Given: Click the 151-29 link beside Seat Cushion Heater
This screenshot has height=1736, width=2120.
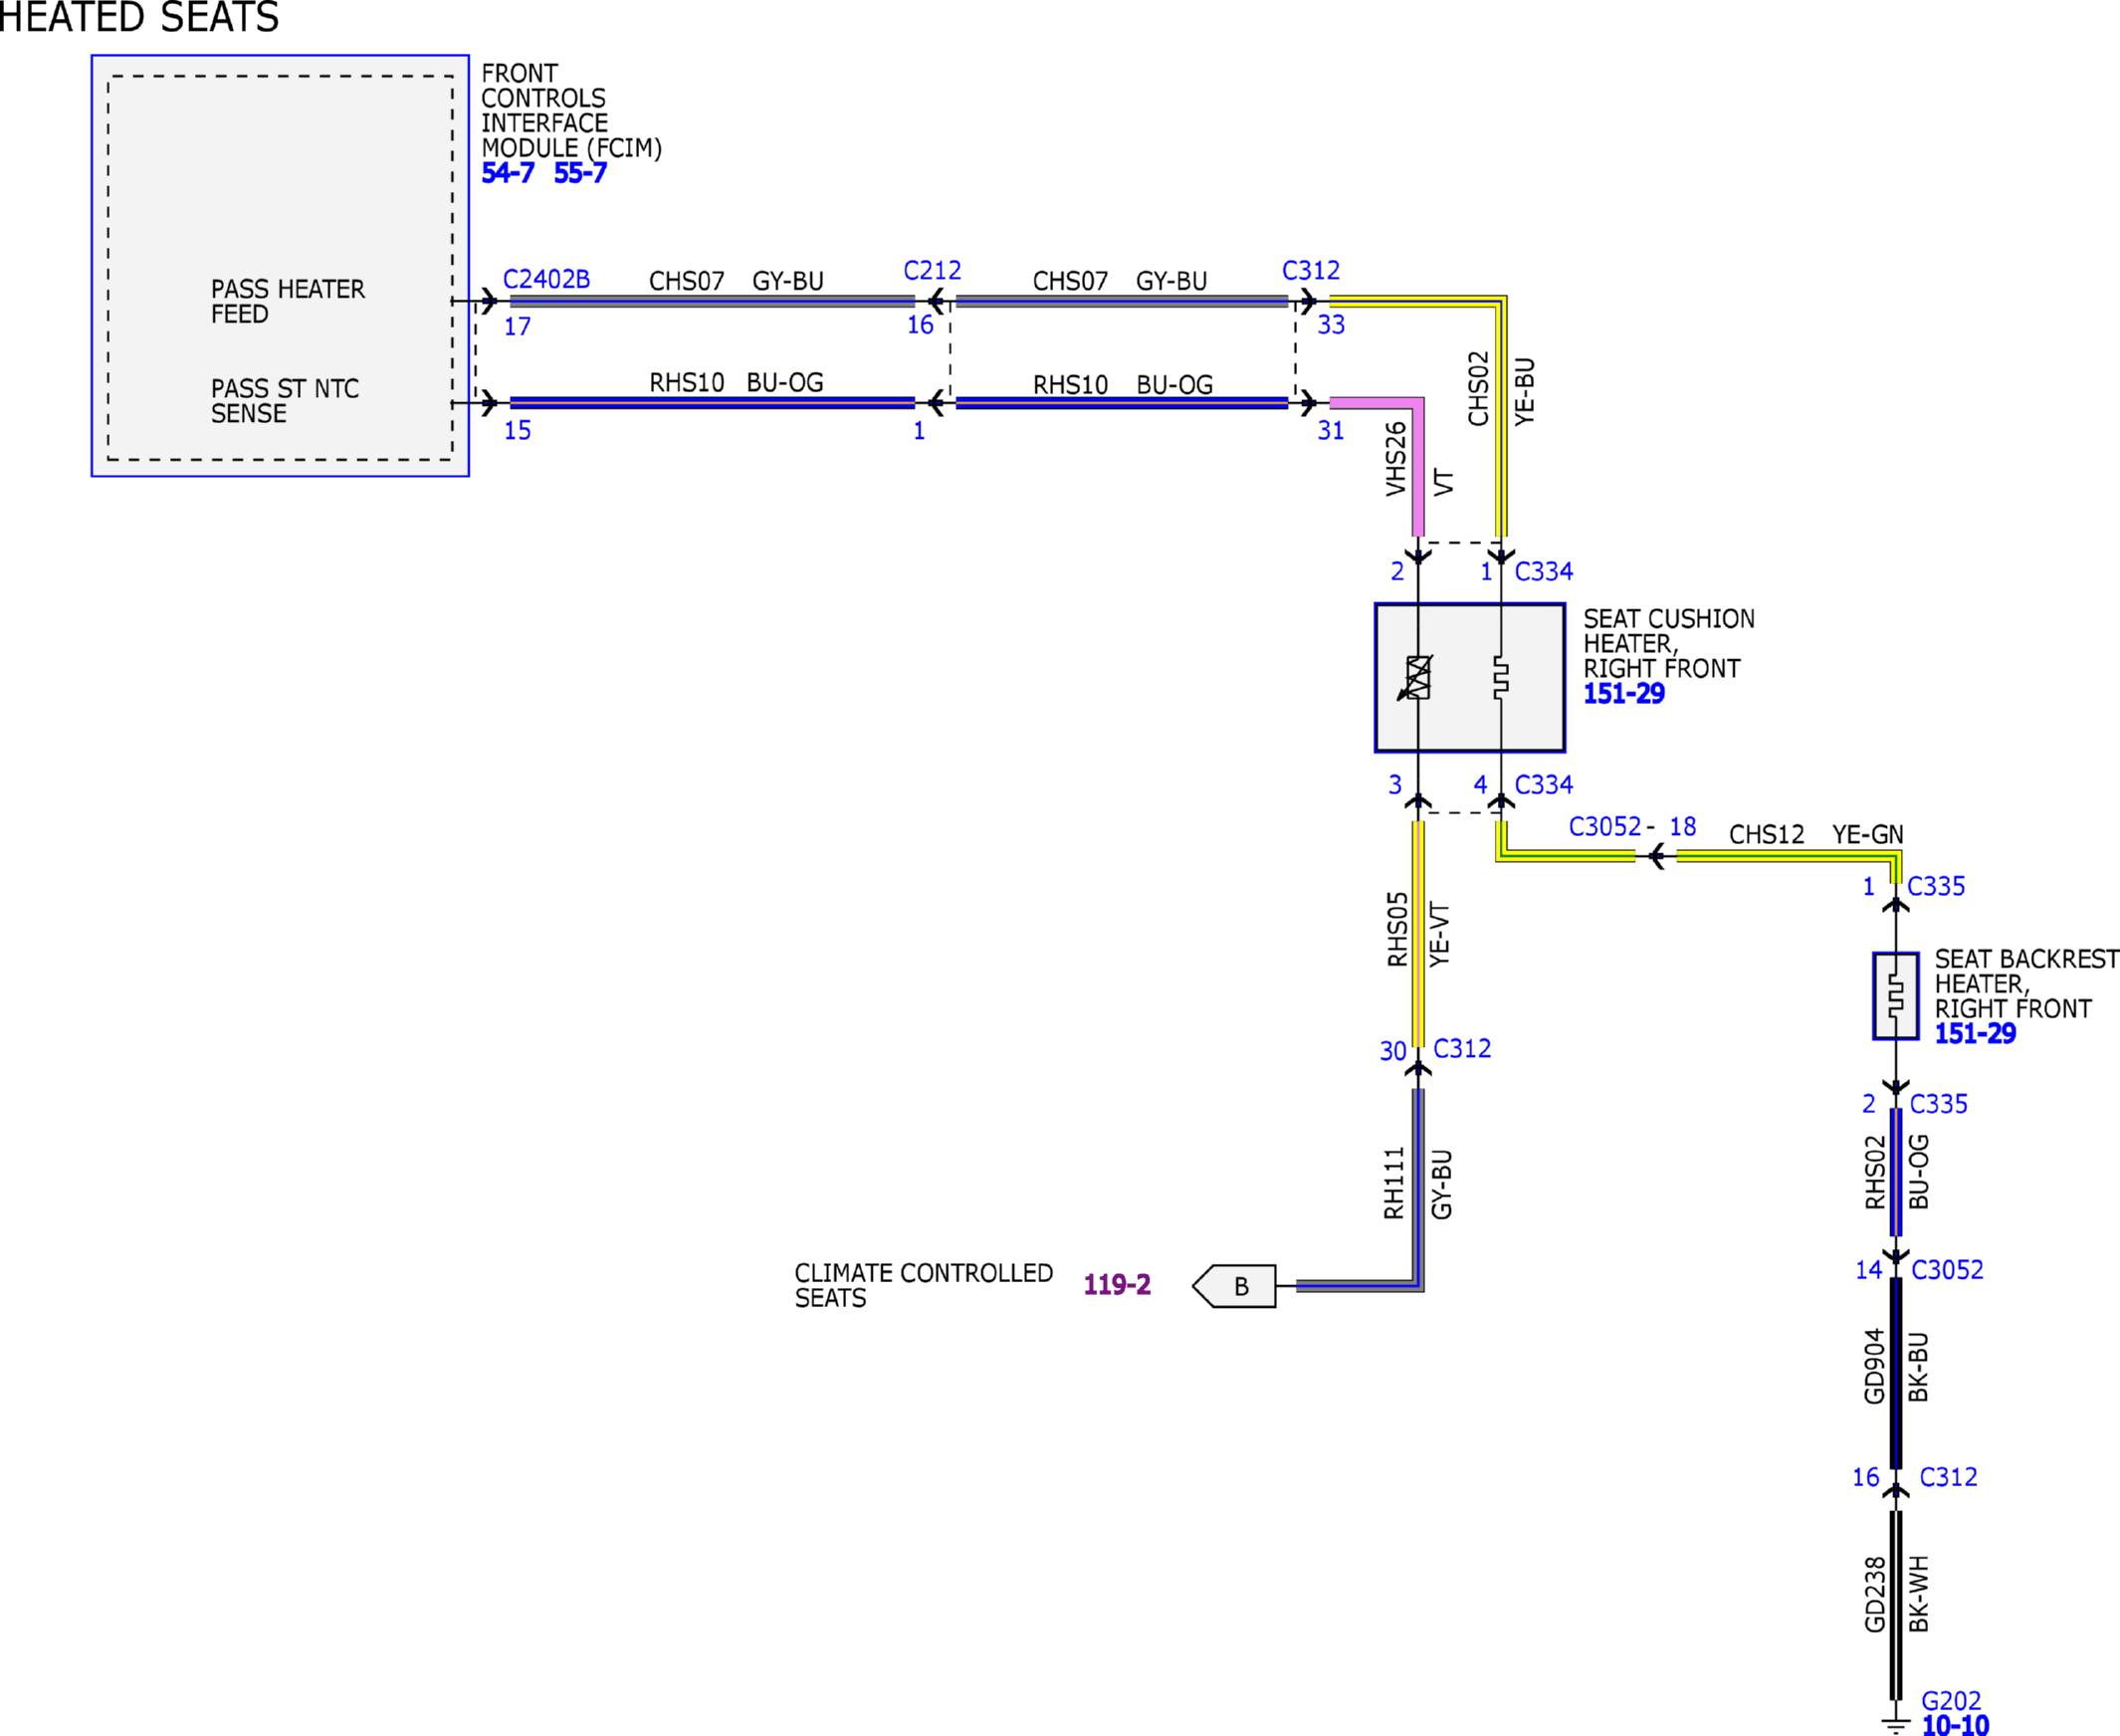Looking at the screenshot, I should 1624,694.
